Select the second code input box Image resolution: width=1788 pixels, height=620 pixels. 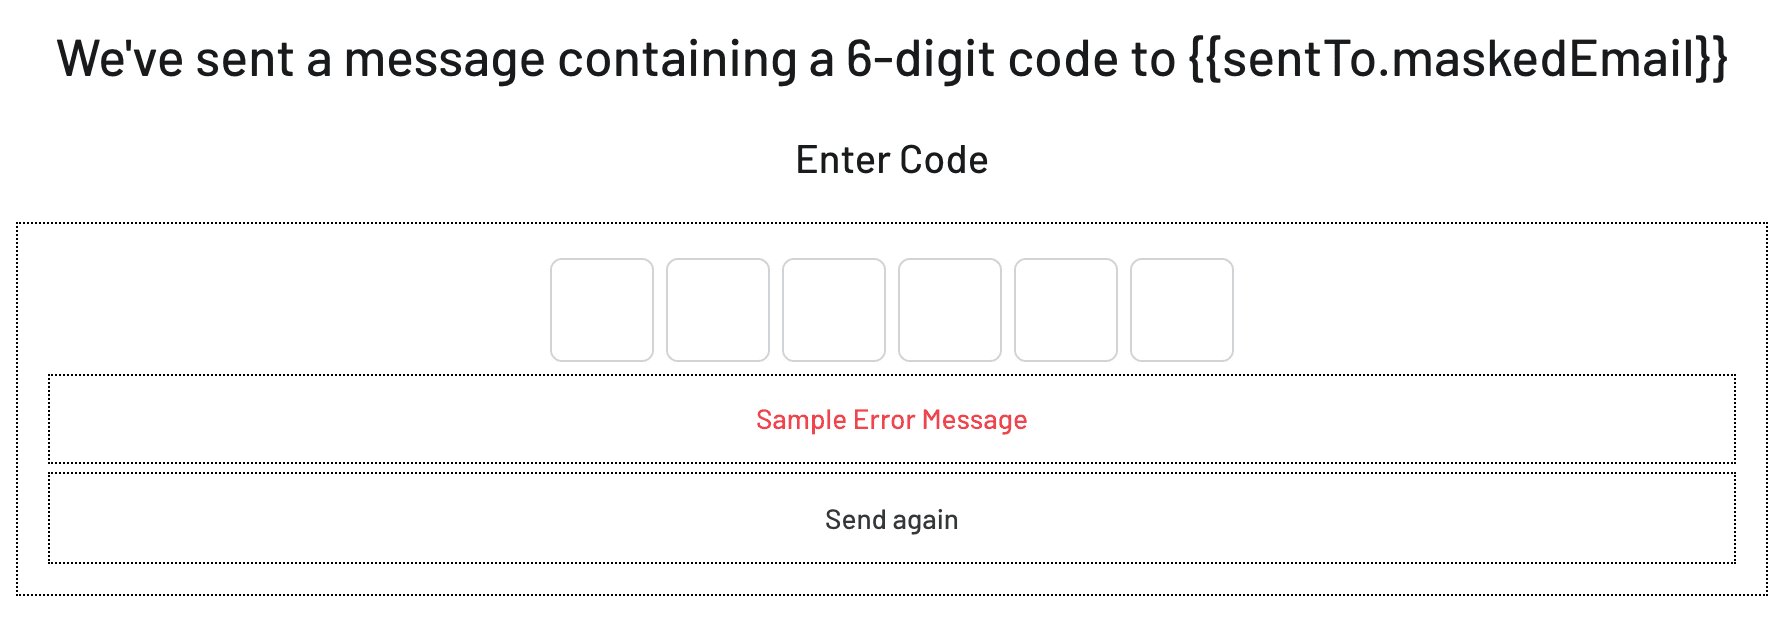tap(719, 310)
